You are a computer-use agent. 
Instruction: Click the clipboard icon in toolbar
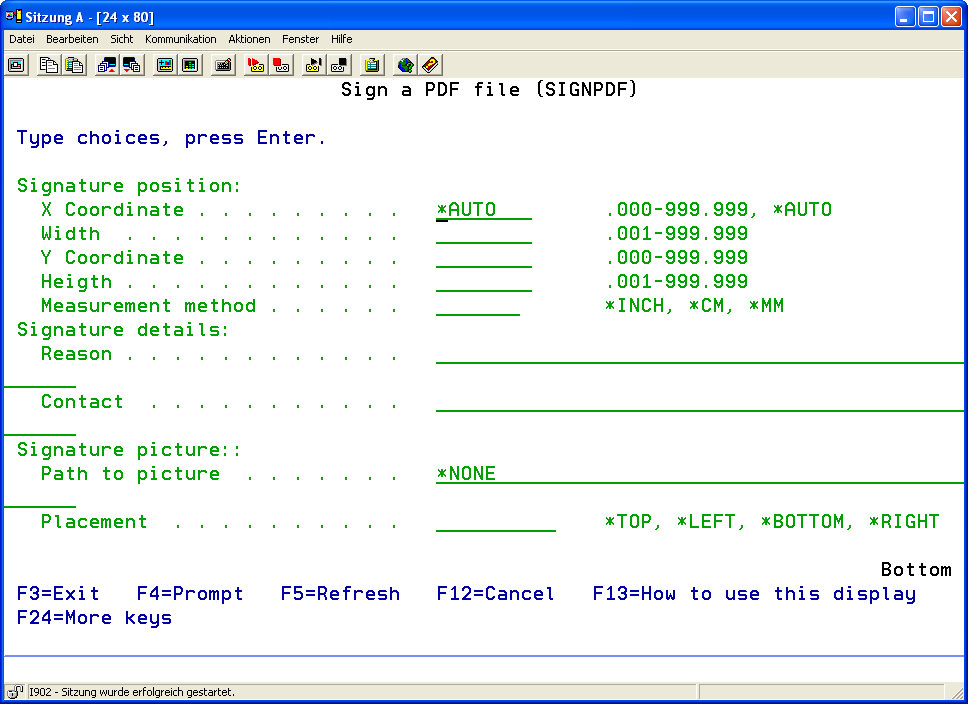372,65
